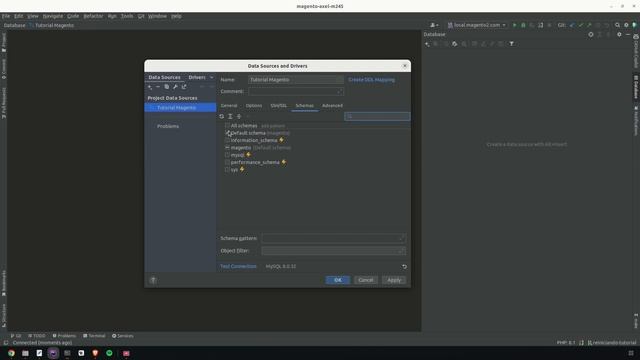Screen dimensions: 640x360
Task: Click the hide minus icon of Database panel
Action: coord(628,34)
